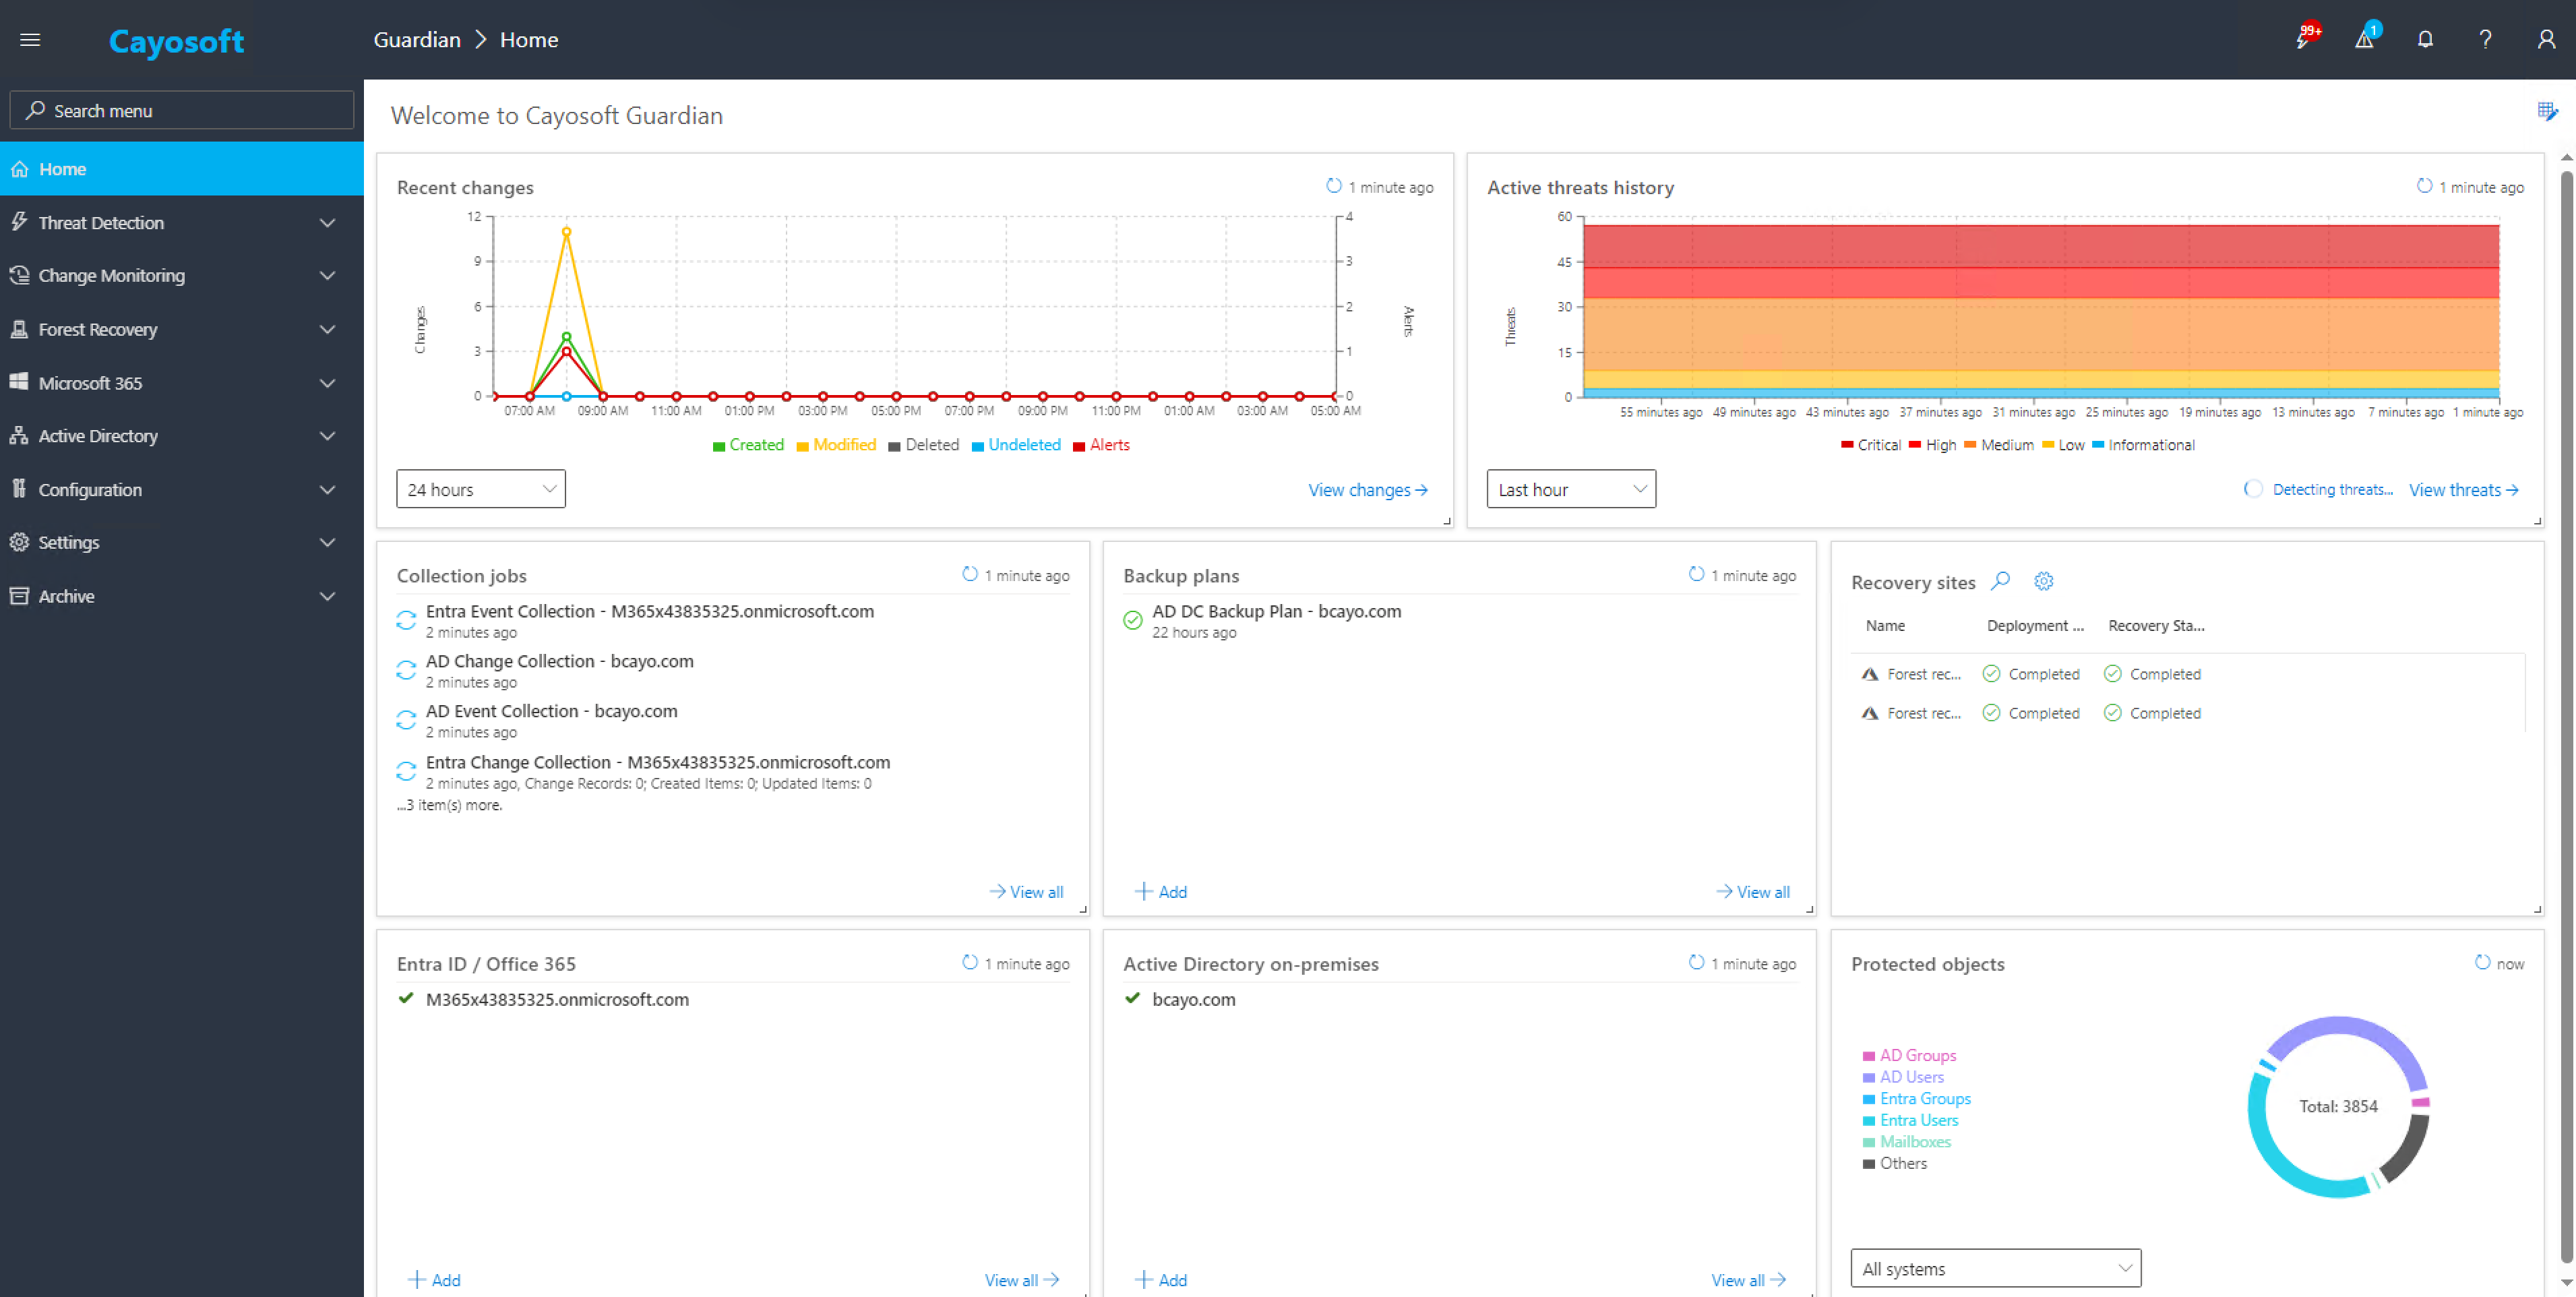Toggle the Deleted legend series
Screen dimensions: 2576x1297
click(924, 445)
